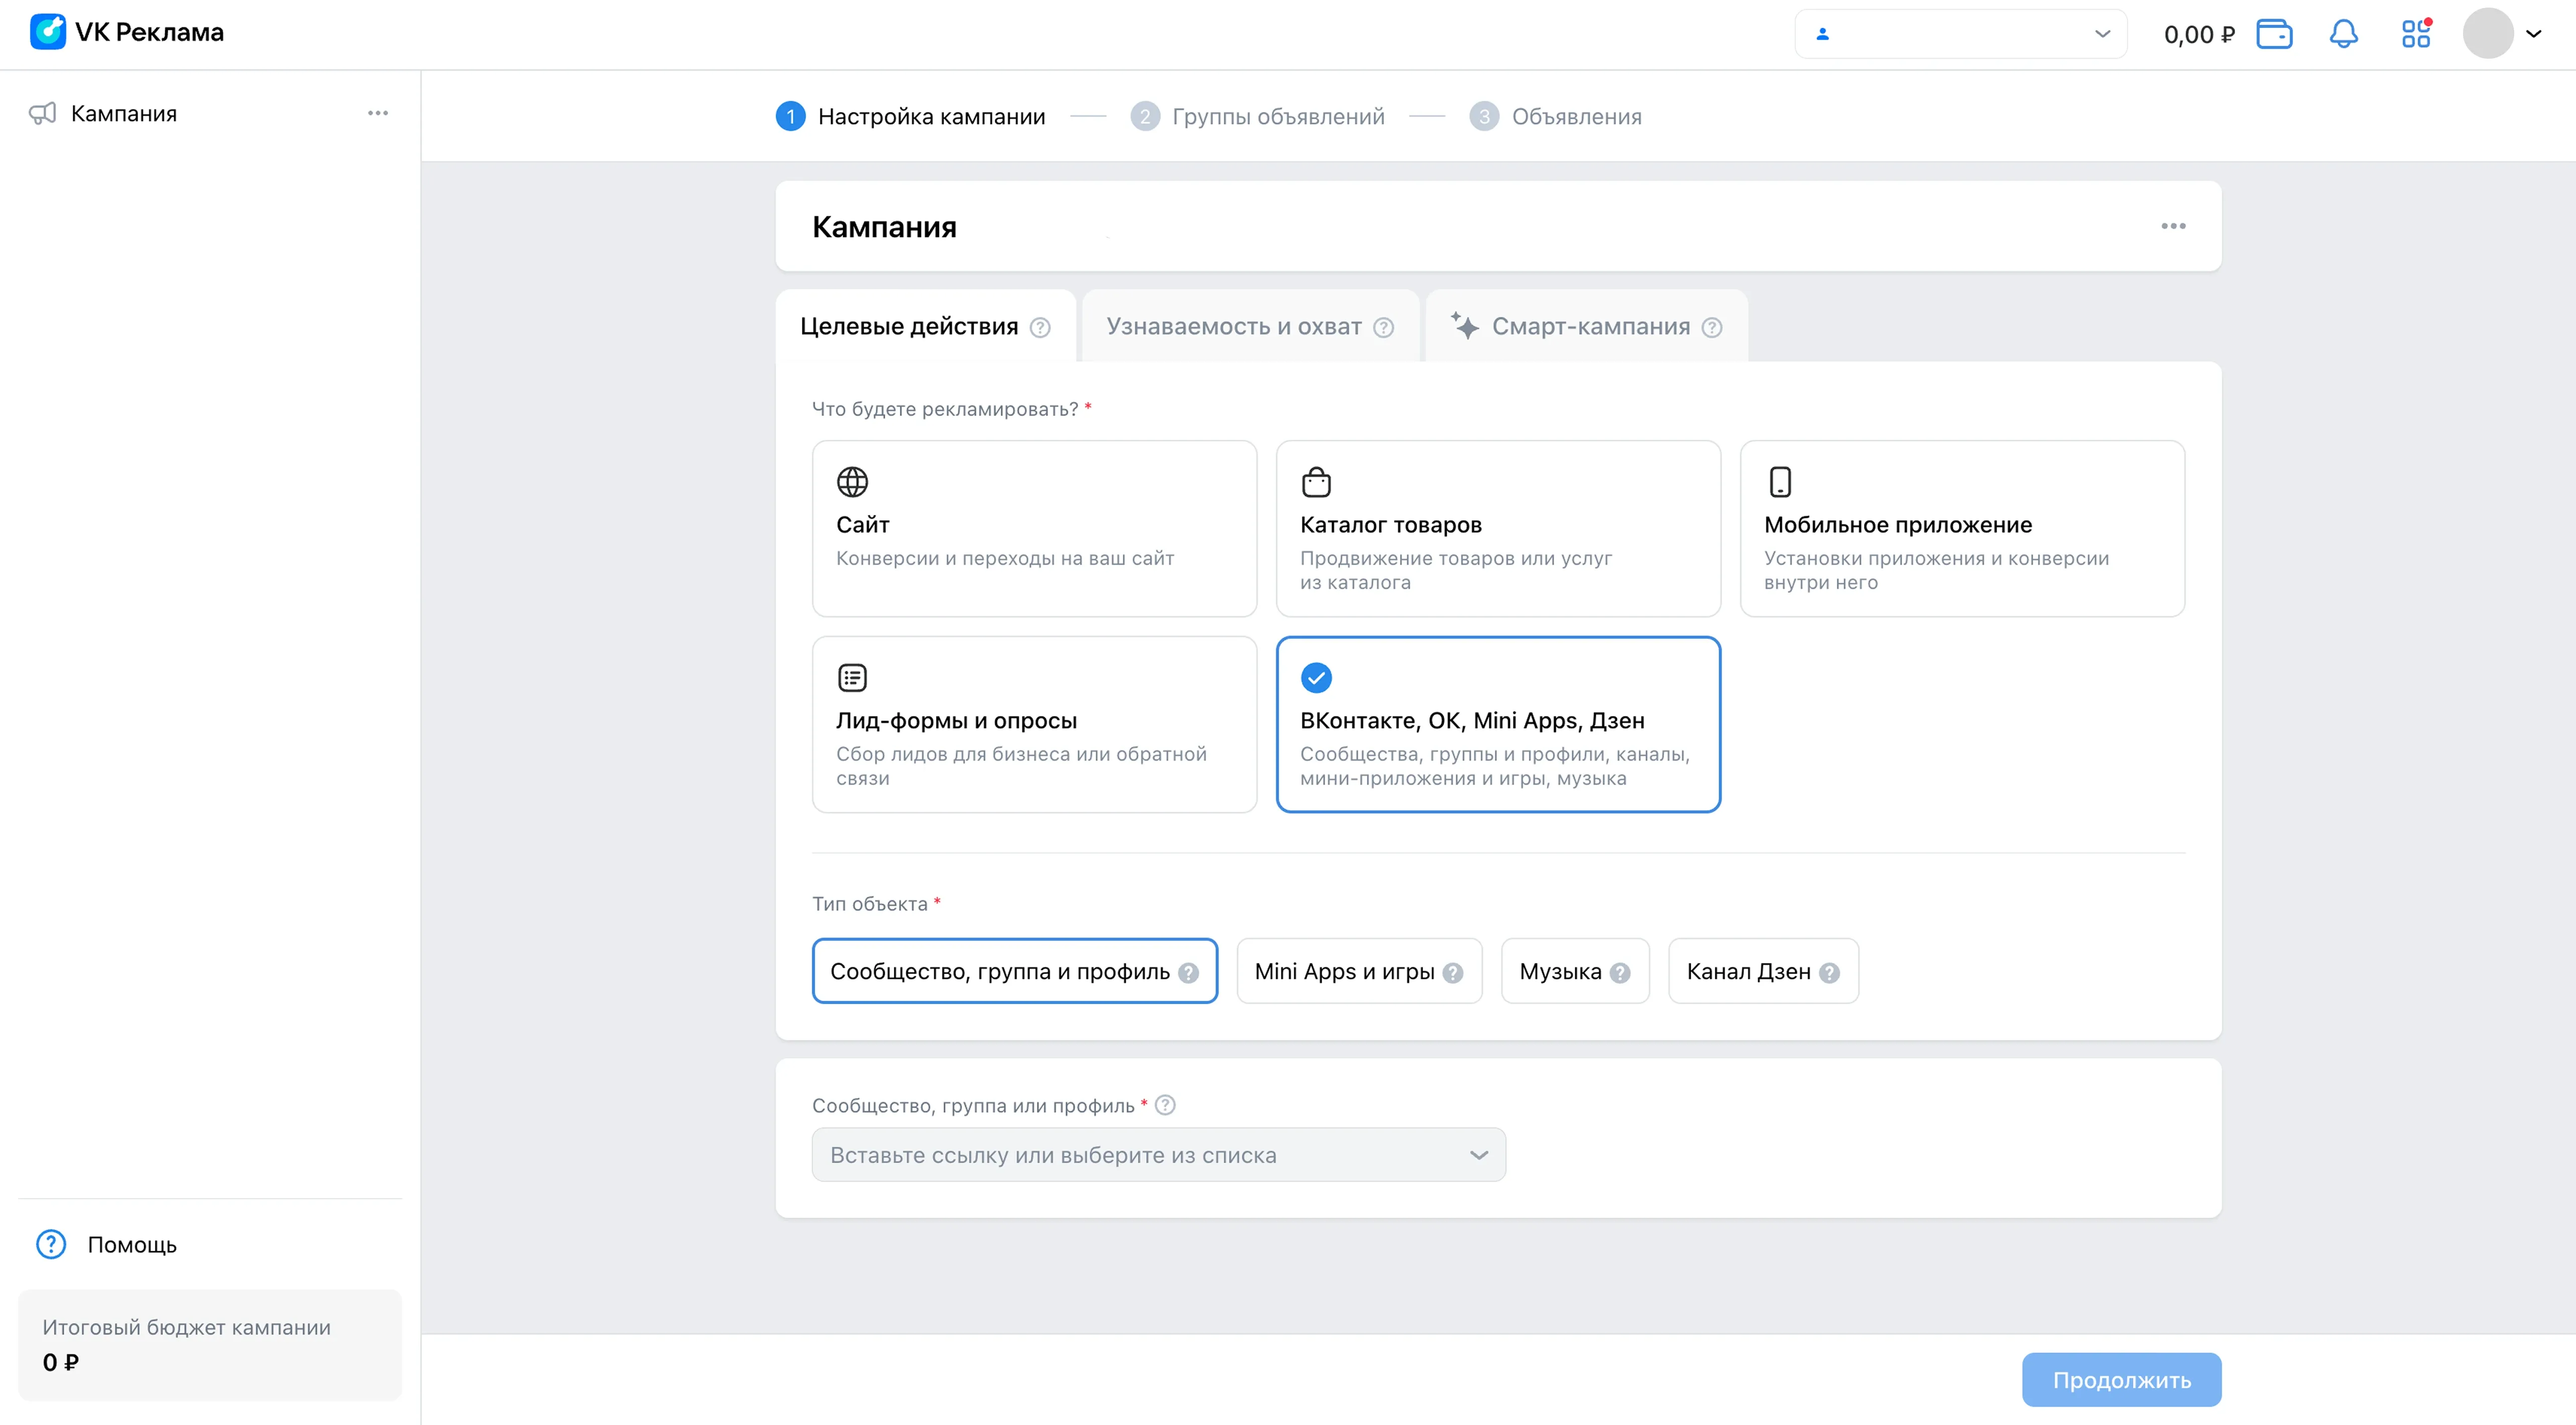Screen dimensions: 2576x1425
Task: Expand the profile avatar menu chevron
Action: coord(2533,34)
